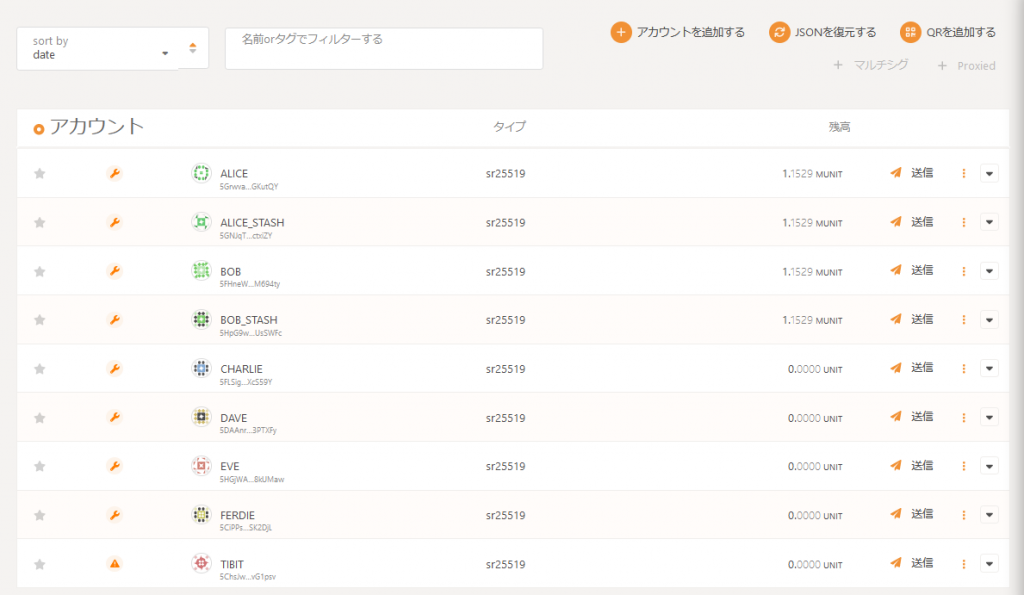Image resolution: width=1024 pixels, height=595 pixels.
Task: Open the sort by date dropdown
Action: pos(98,49)
